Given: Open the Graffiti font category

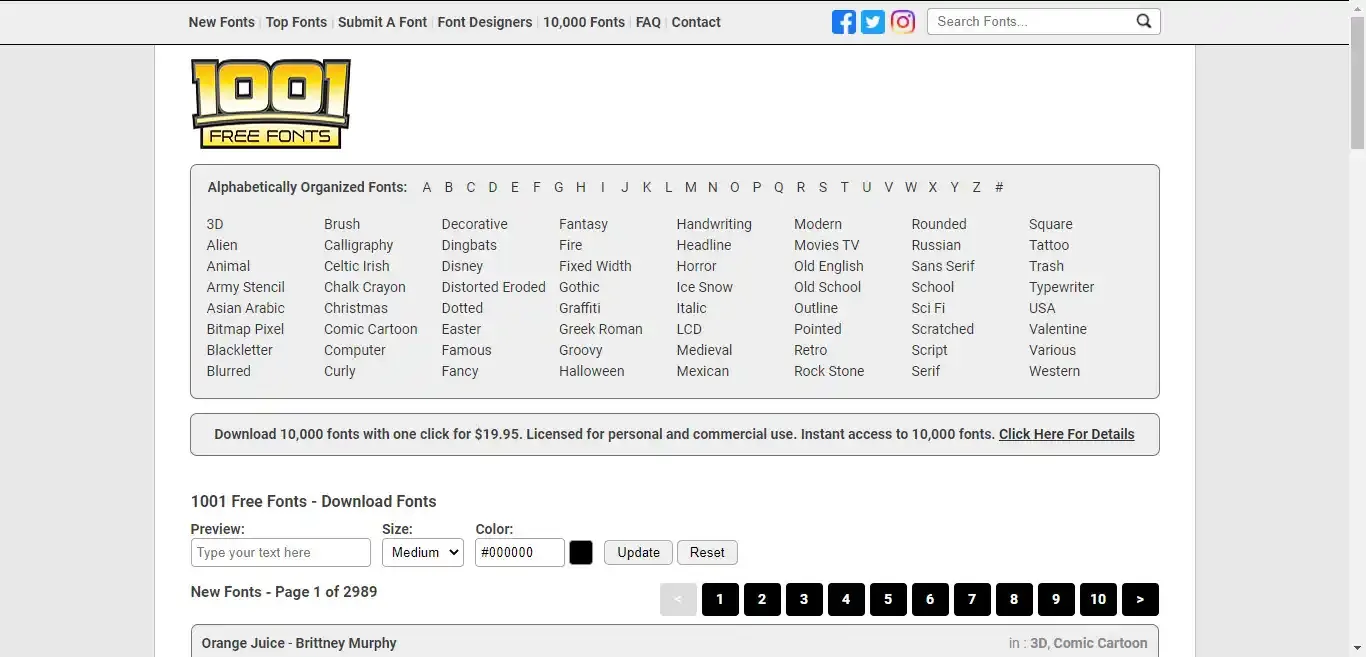Looking at the screenshot, I should (x=580, y=308).
